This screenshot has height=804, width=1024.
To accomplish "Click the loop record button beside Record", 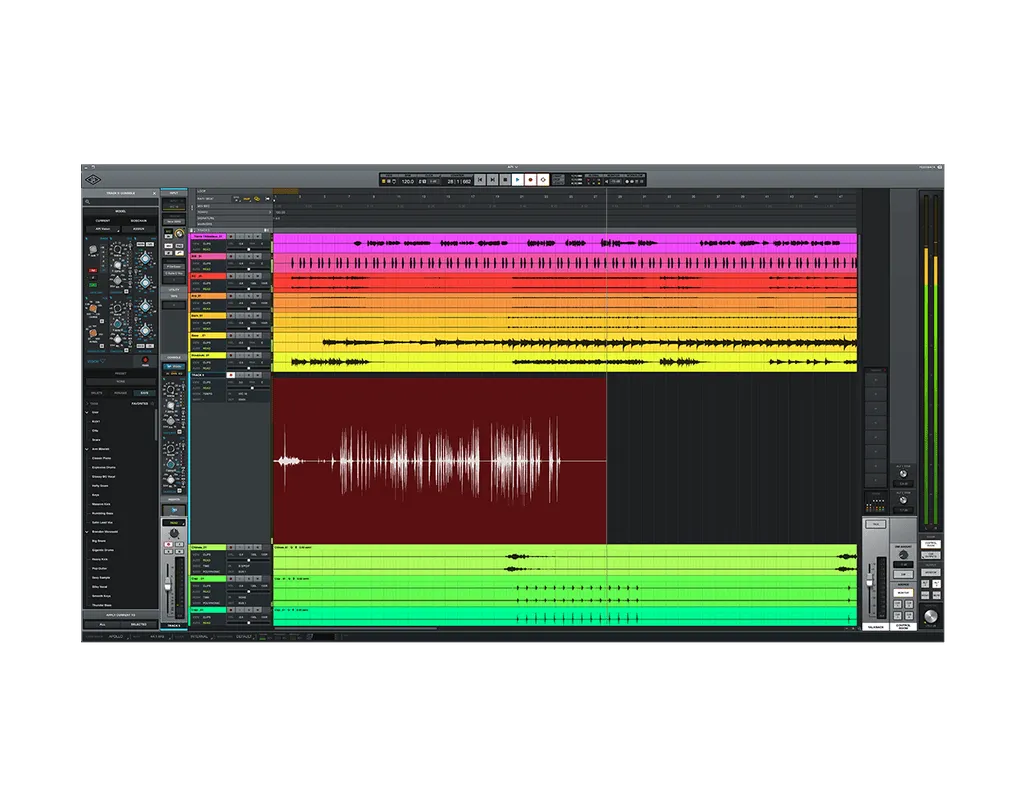I will [543, 180].
